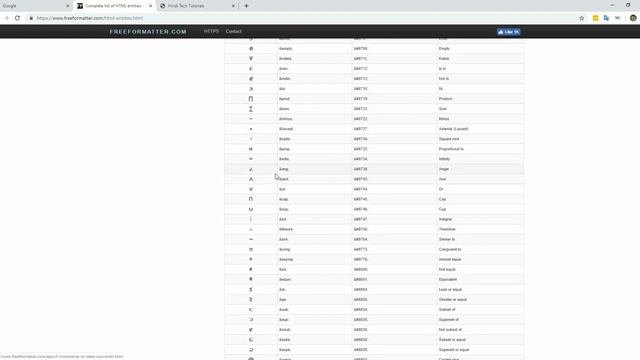Click the entity name in the Sum row
This screenshot has height=360, width=640.
(x=284, y=109)
